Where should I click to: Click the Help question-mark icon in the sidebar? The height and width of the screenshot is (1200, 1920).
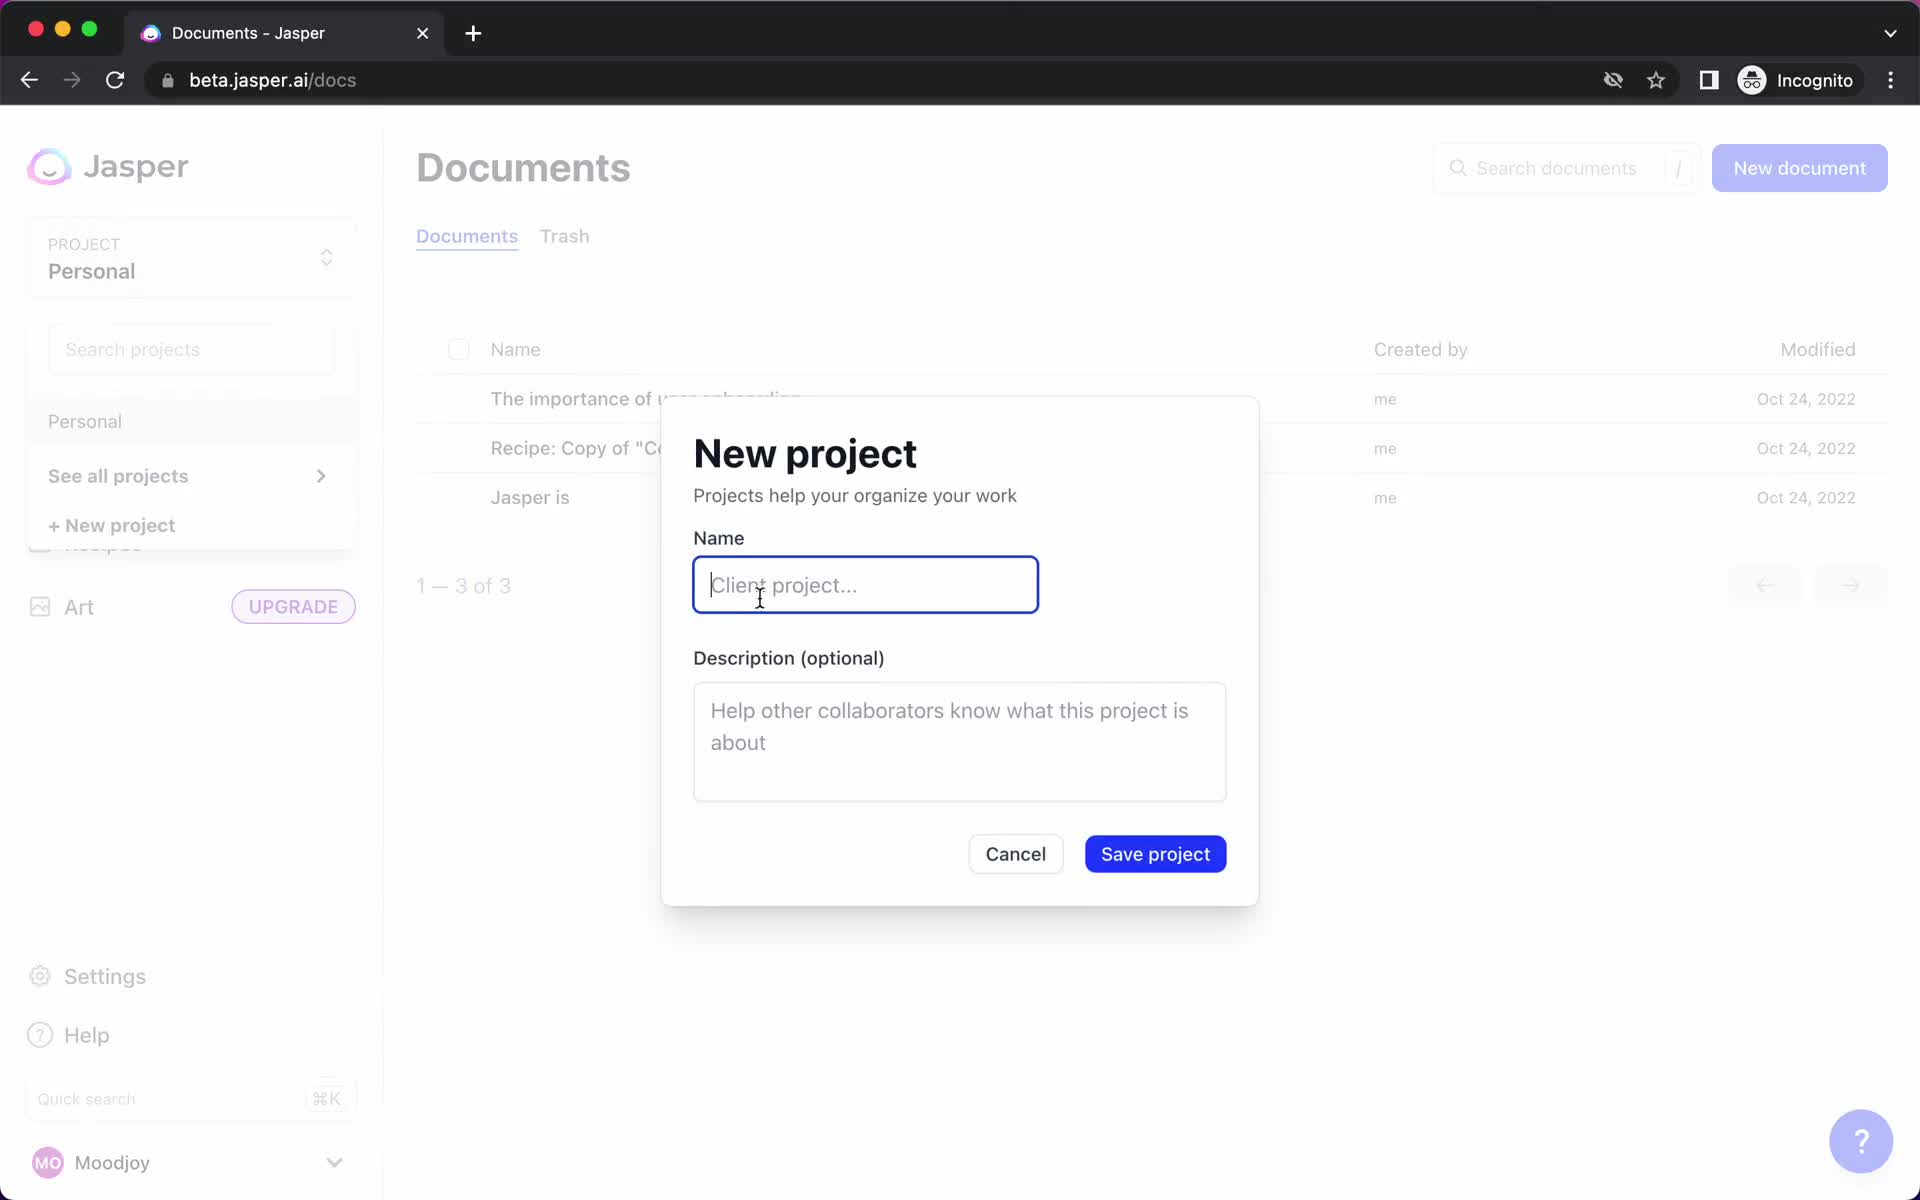click(x=40, y=1035)
